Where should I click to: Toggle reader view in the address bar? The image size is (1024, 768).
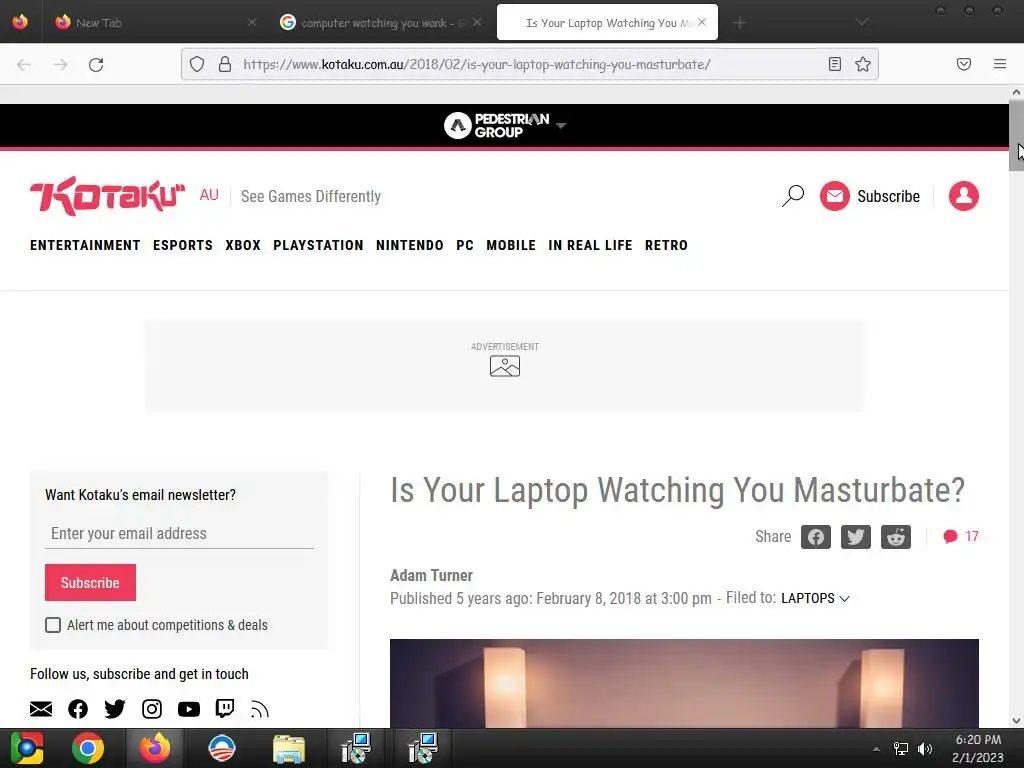[834, 64]
